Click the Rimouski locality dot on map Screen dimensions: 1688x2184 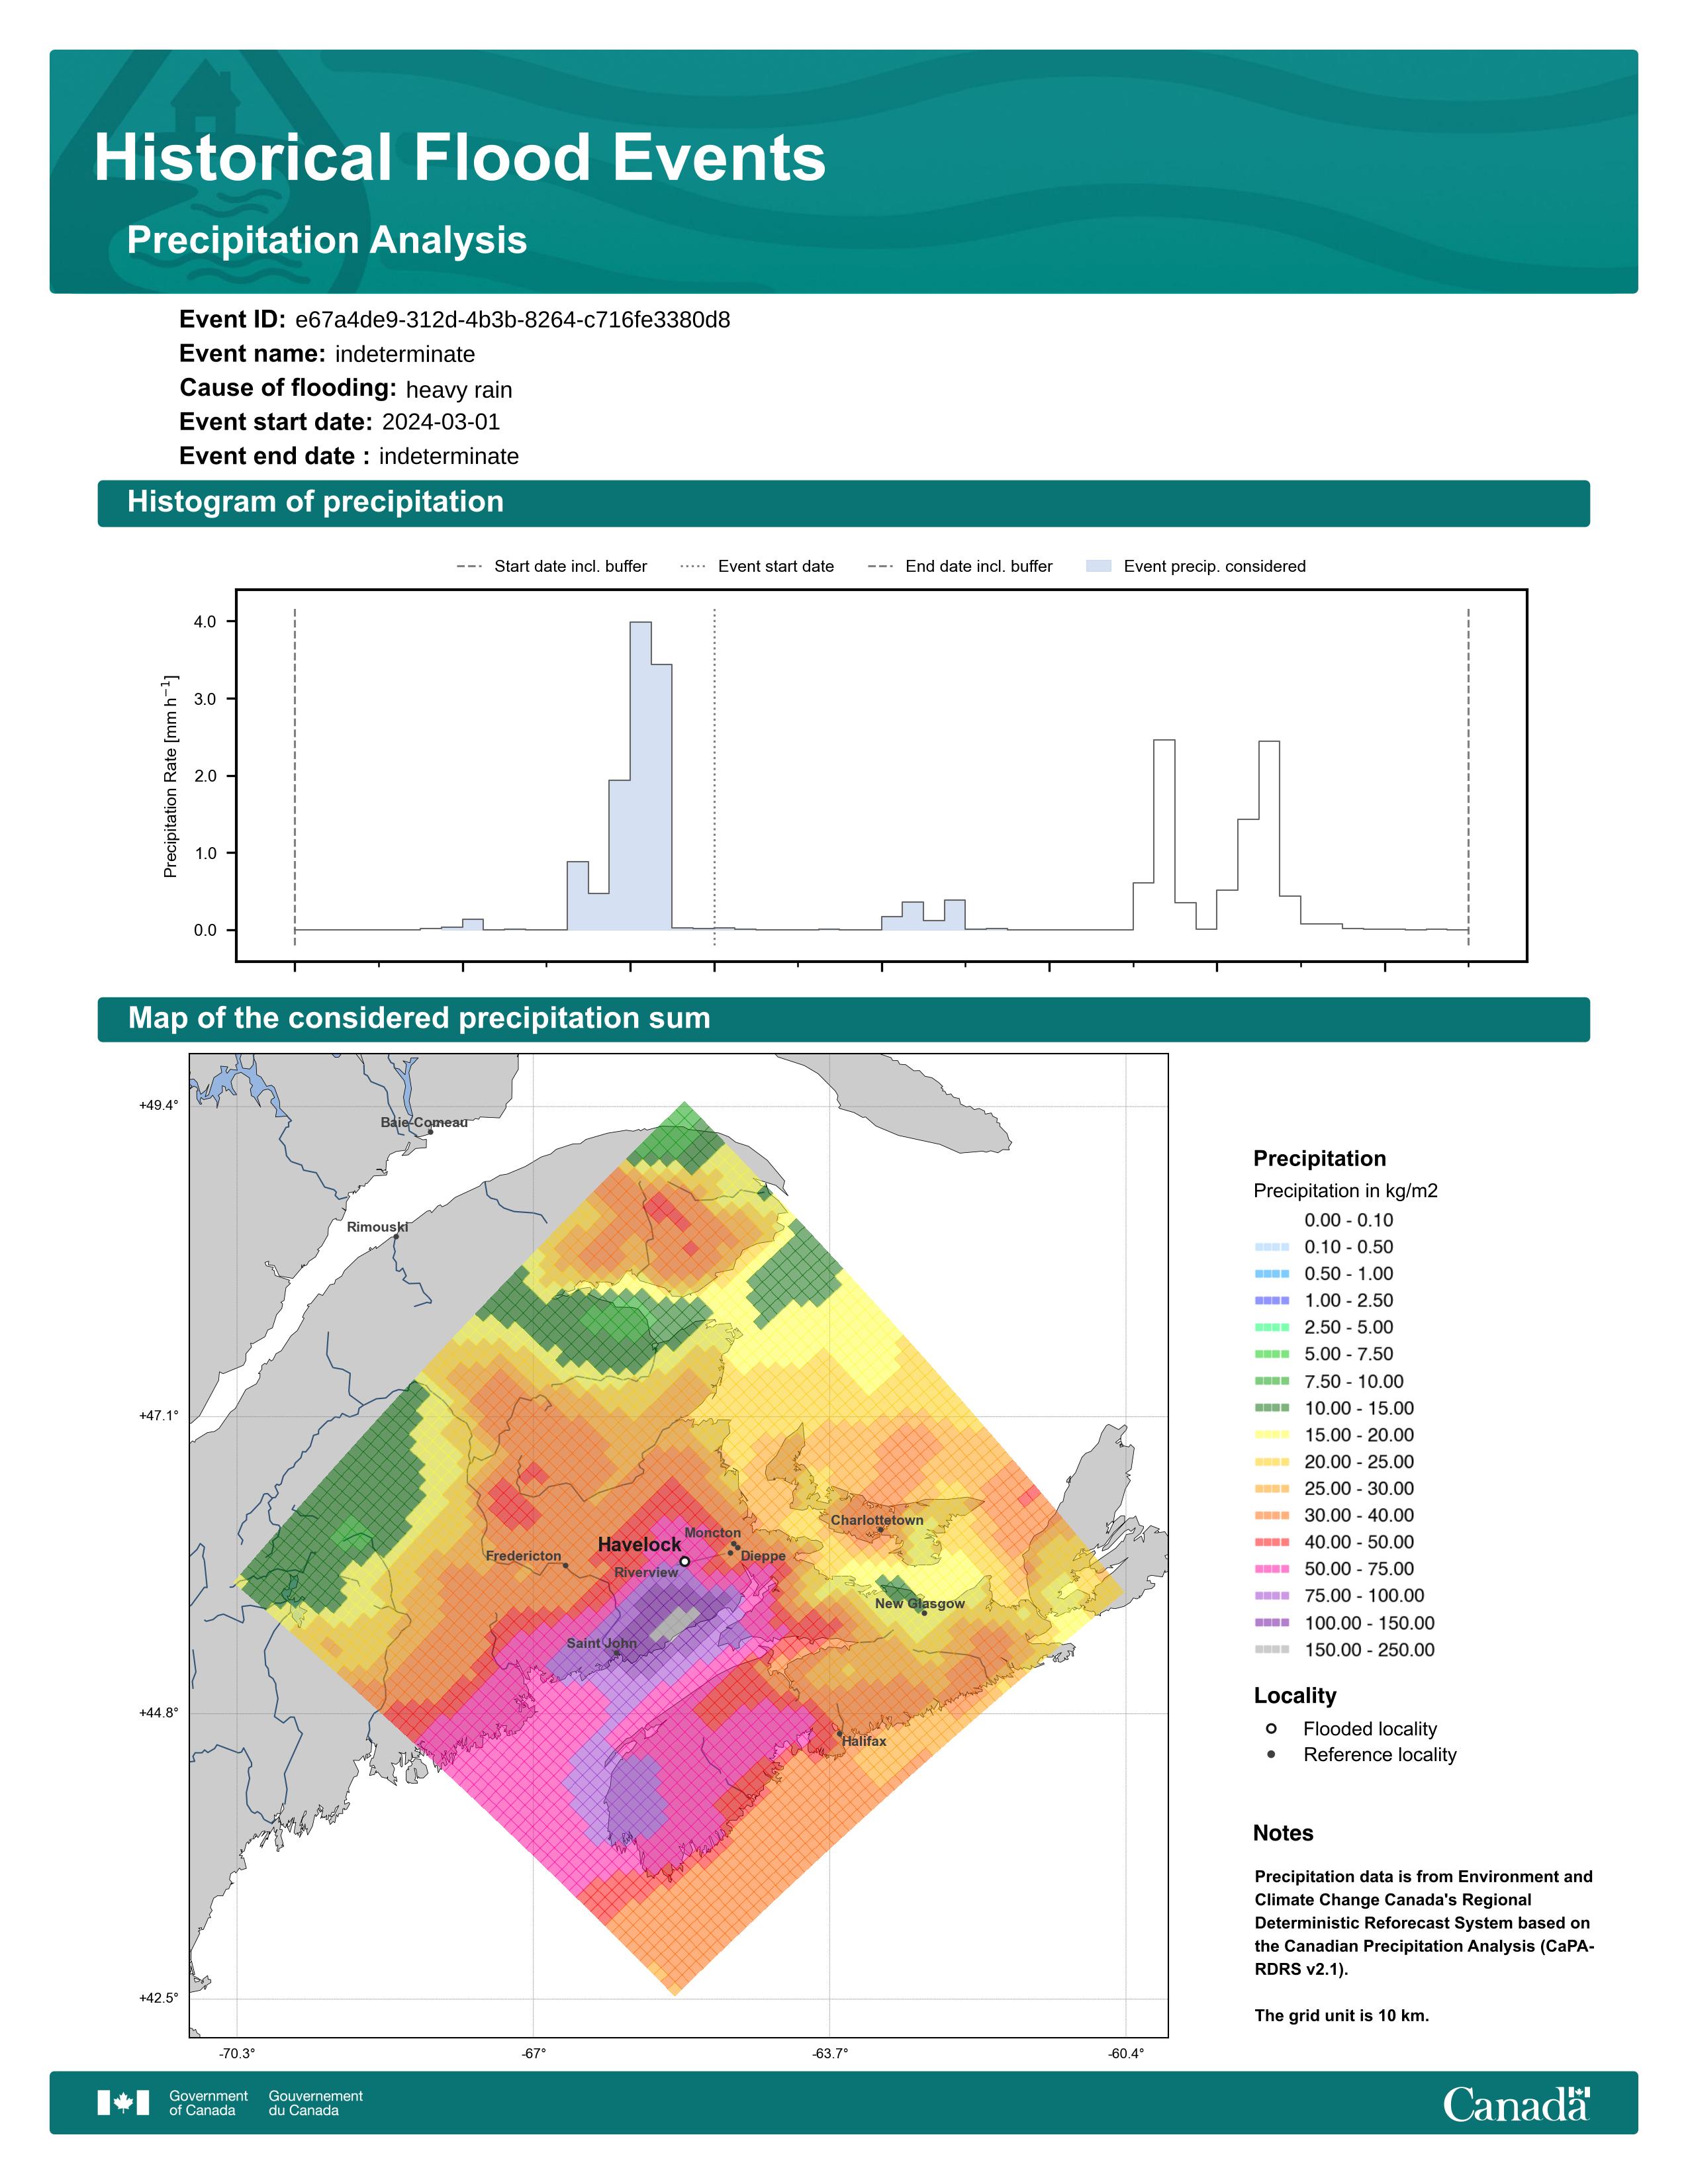[x=395, y=1236]
